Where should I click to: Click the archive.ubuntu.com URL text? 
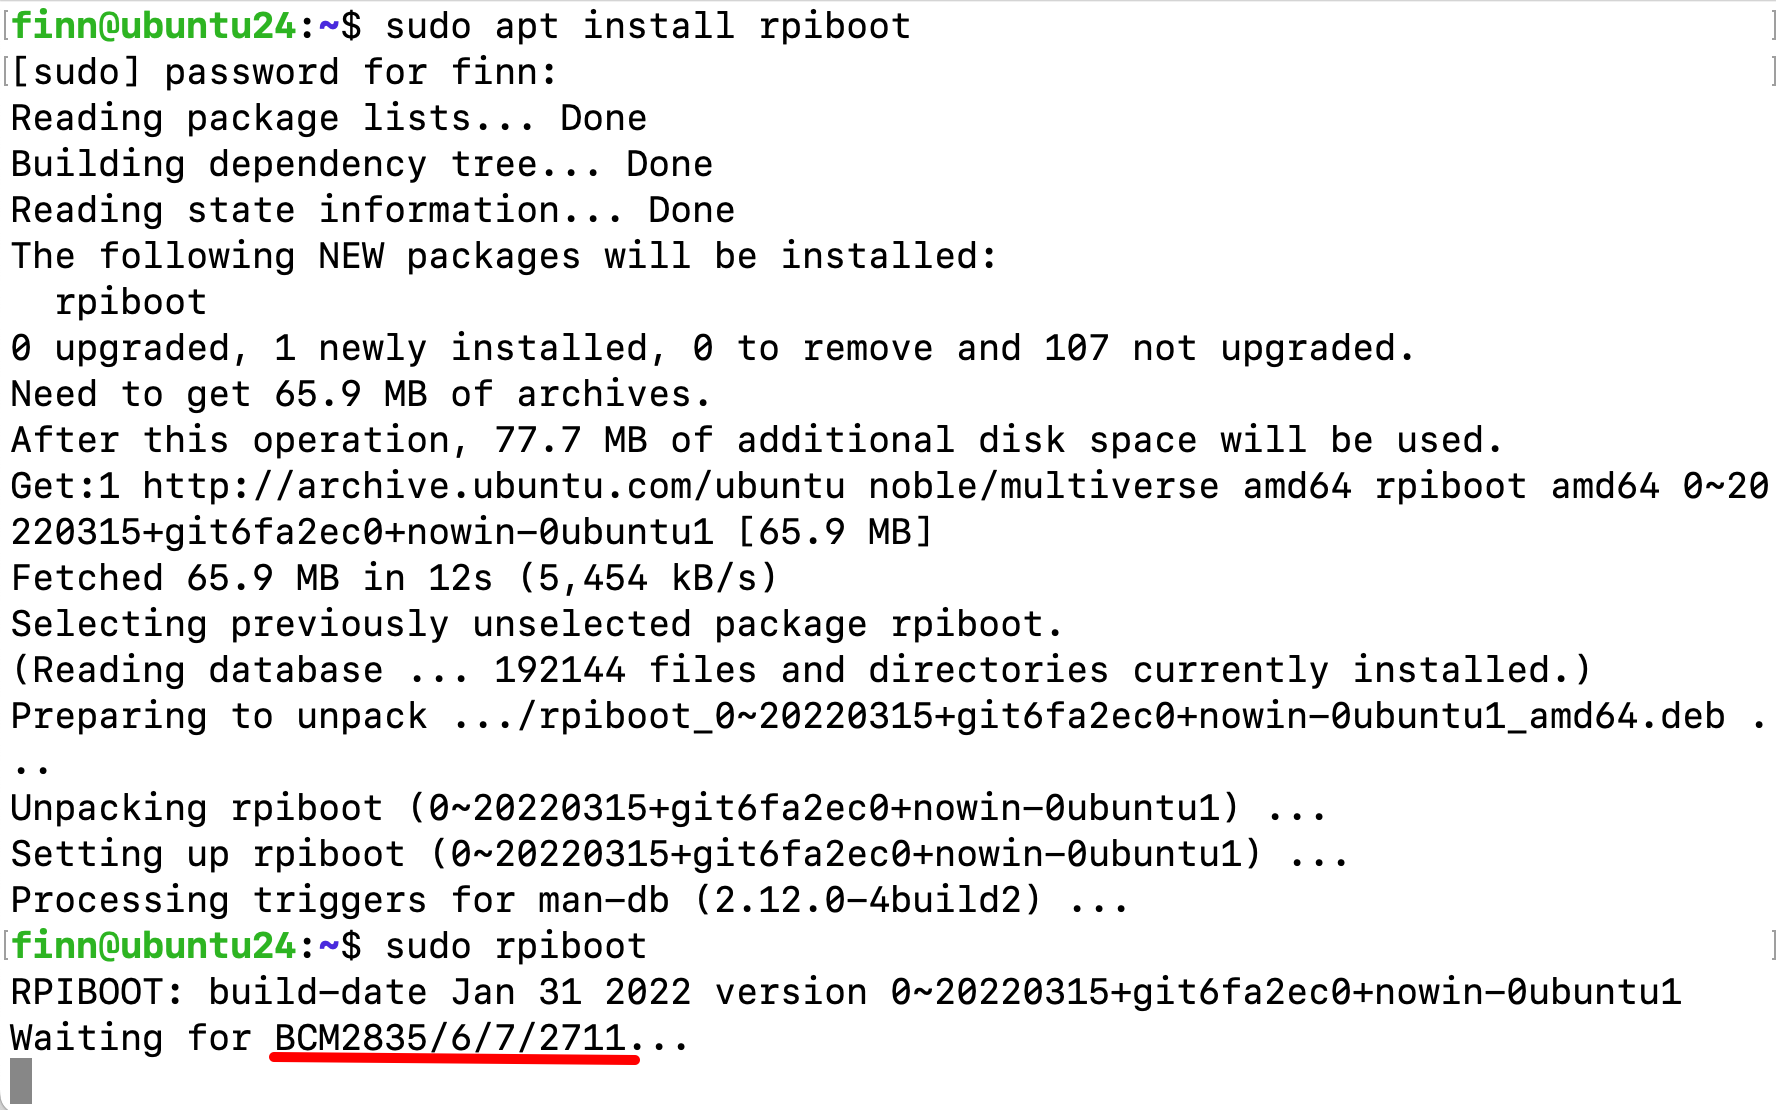click(x=494, y=486)
